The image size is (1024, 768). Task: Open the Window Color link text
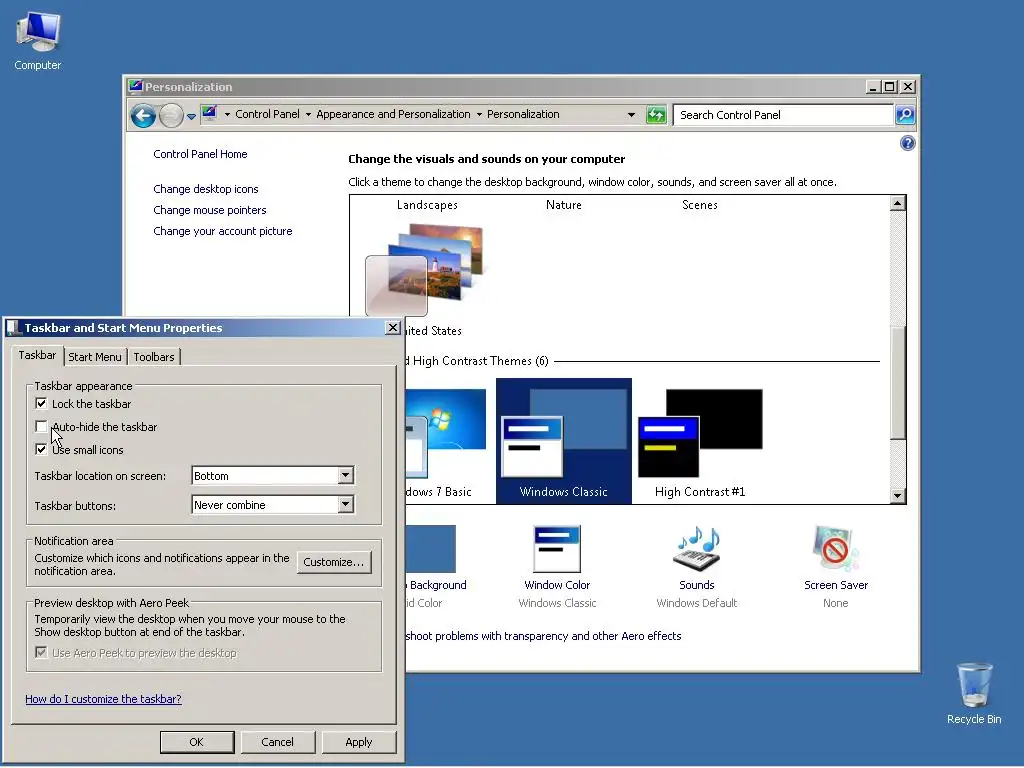pos(557,585)
